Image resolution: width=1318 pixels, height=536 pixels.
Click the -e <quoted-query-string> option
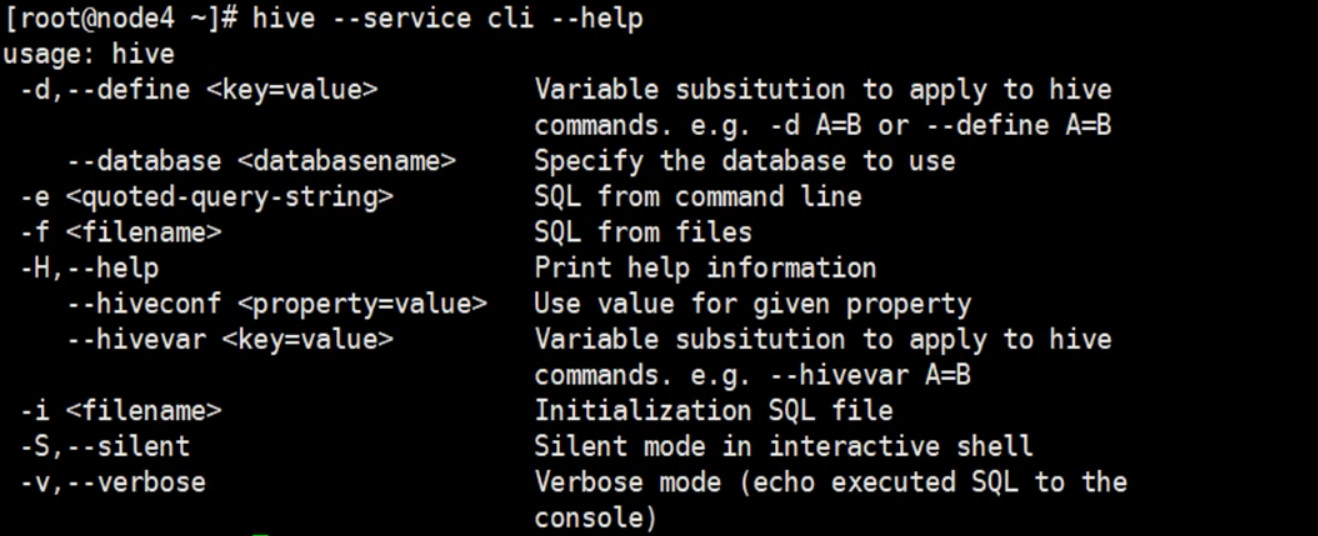point(206,197)
